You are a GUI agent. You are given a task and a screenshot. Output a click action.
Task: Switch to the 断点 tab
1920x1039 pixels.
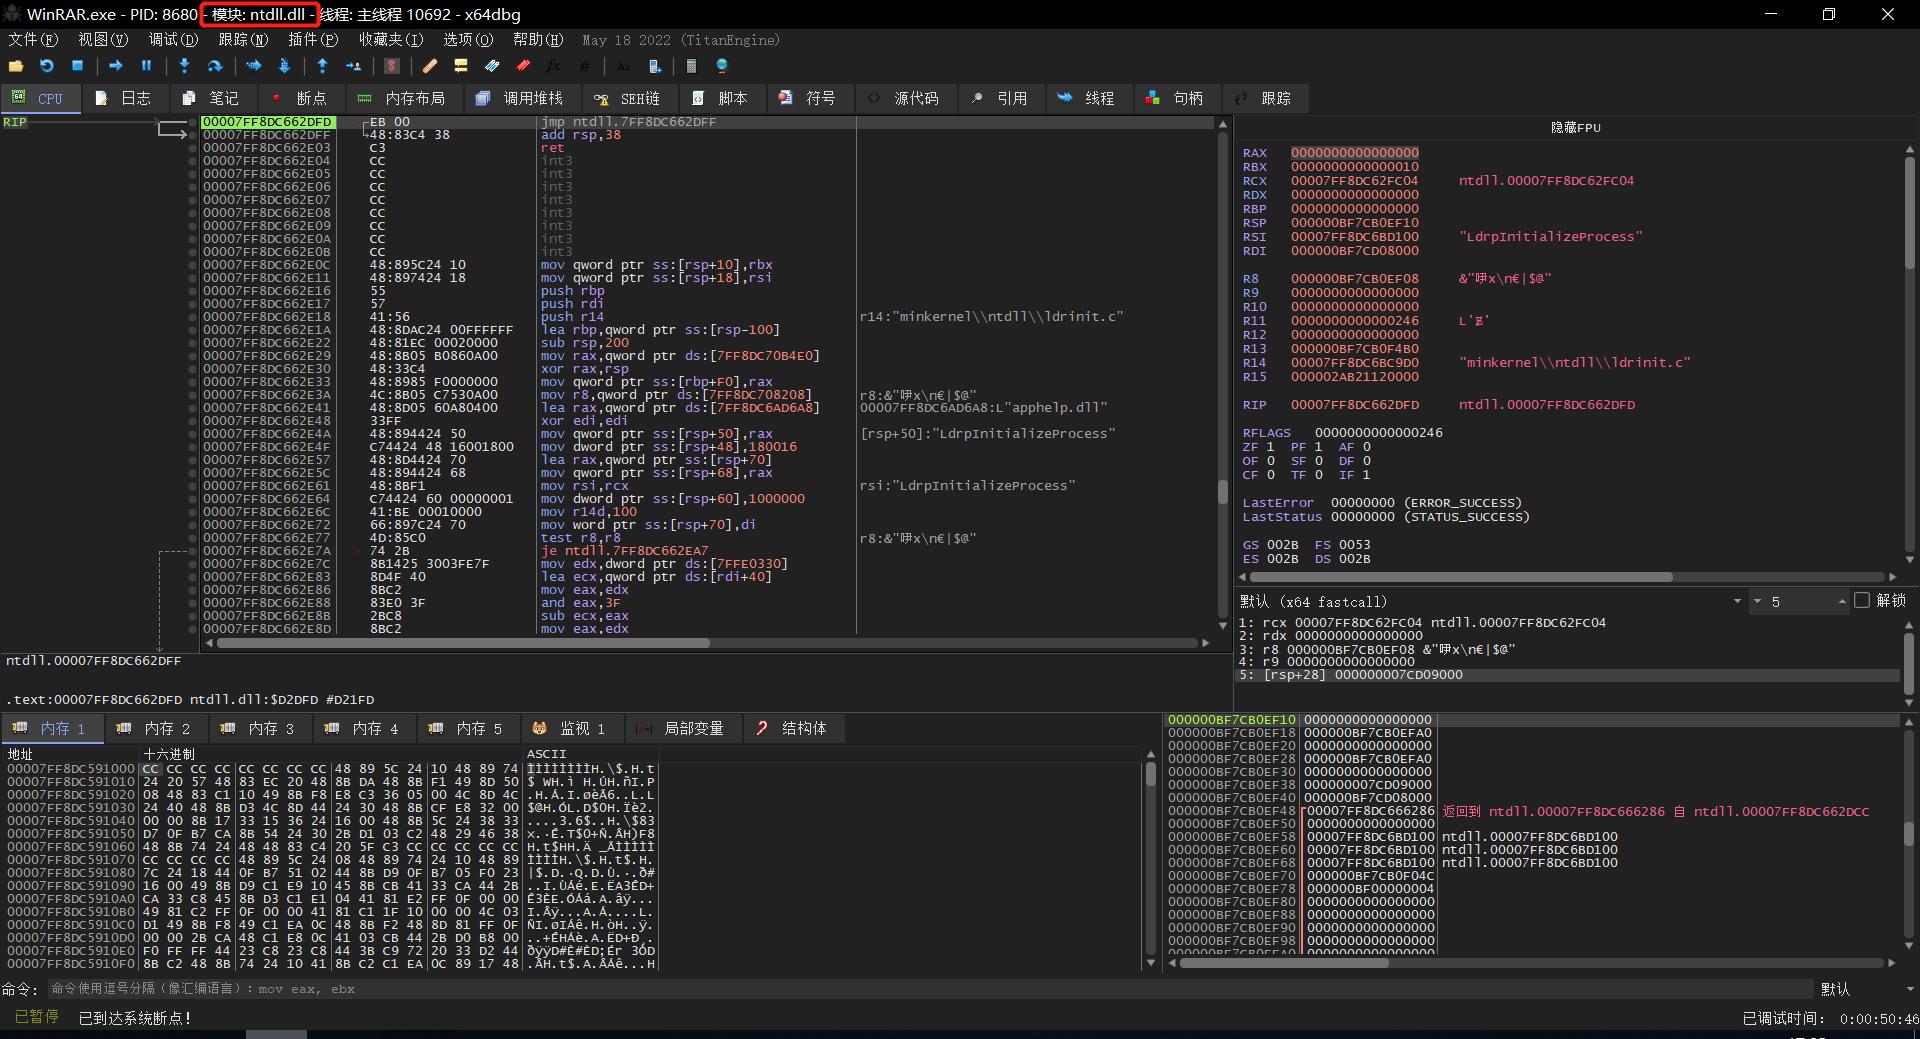point(310,98)
